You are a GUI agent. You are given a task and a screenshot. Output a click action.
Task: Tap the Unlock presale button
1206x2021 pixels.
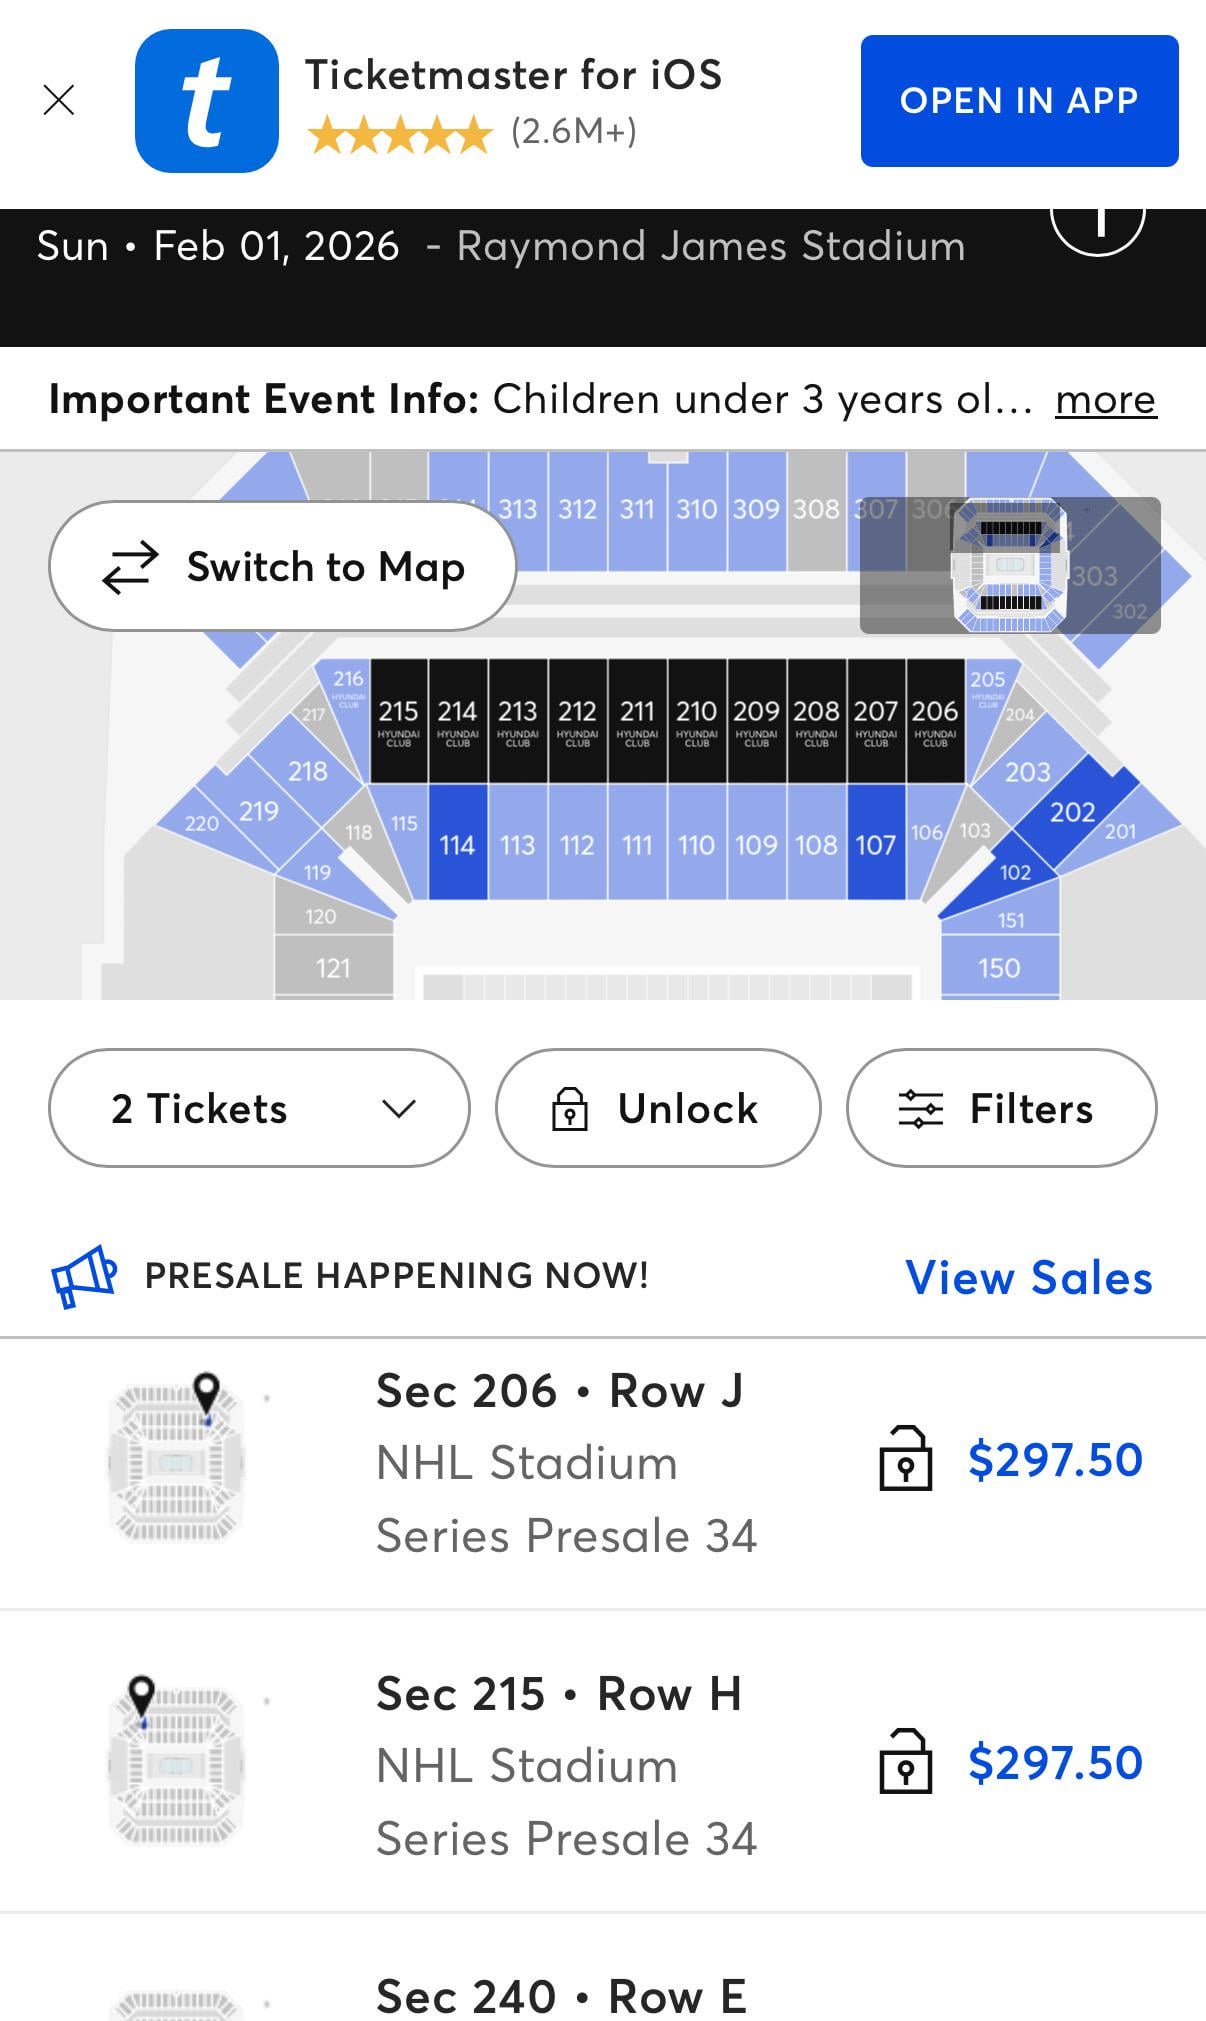click(x=658, y=1108)
